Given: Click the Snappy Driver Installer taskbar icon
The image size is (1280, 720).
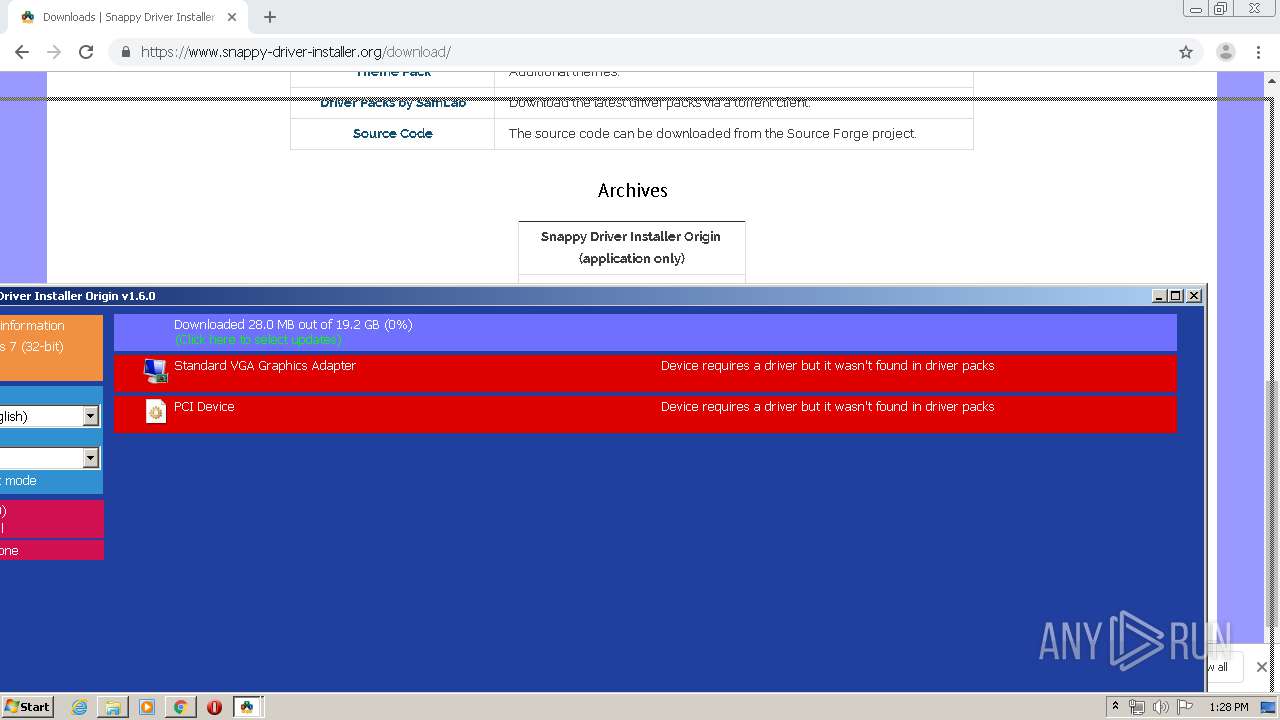Looking at the screenshot, I should click(247, 707).
